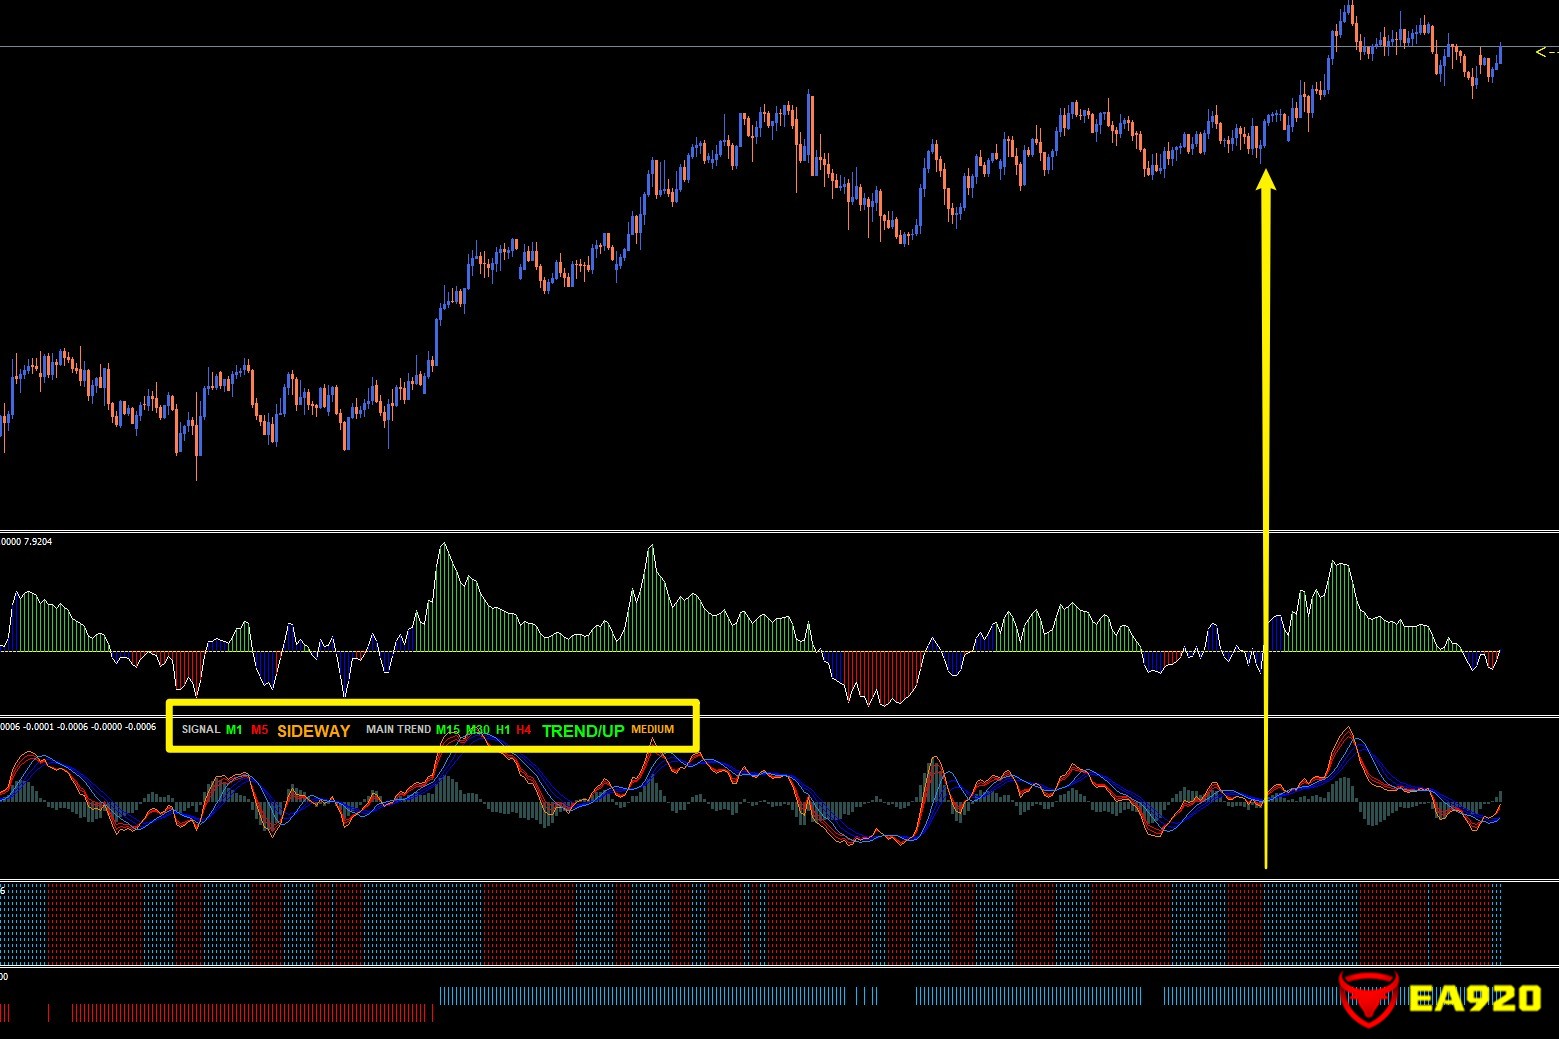This screenshot has height=1039, width=1559.
Task: Click the green TREND/UP status text
Action: tap(582, 731)
